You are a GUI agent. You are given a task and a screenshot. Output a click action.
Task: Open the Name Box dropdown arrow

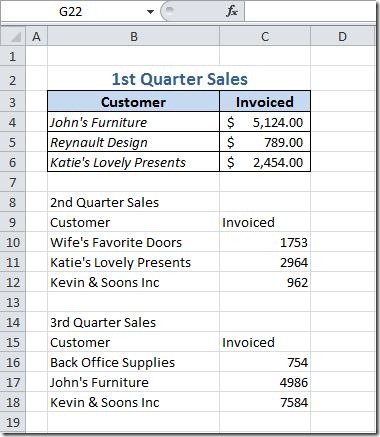[150, 12]
